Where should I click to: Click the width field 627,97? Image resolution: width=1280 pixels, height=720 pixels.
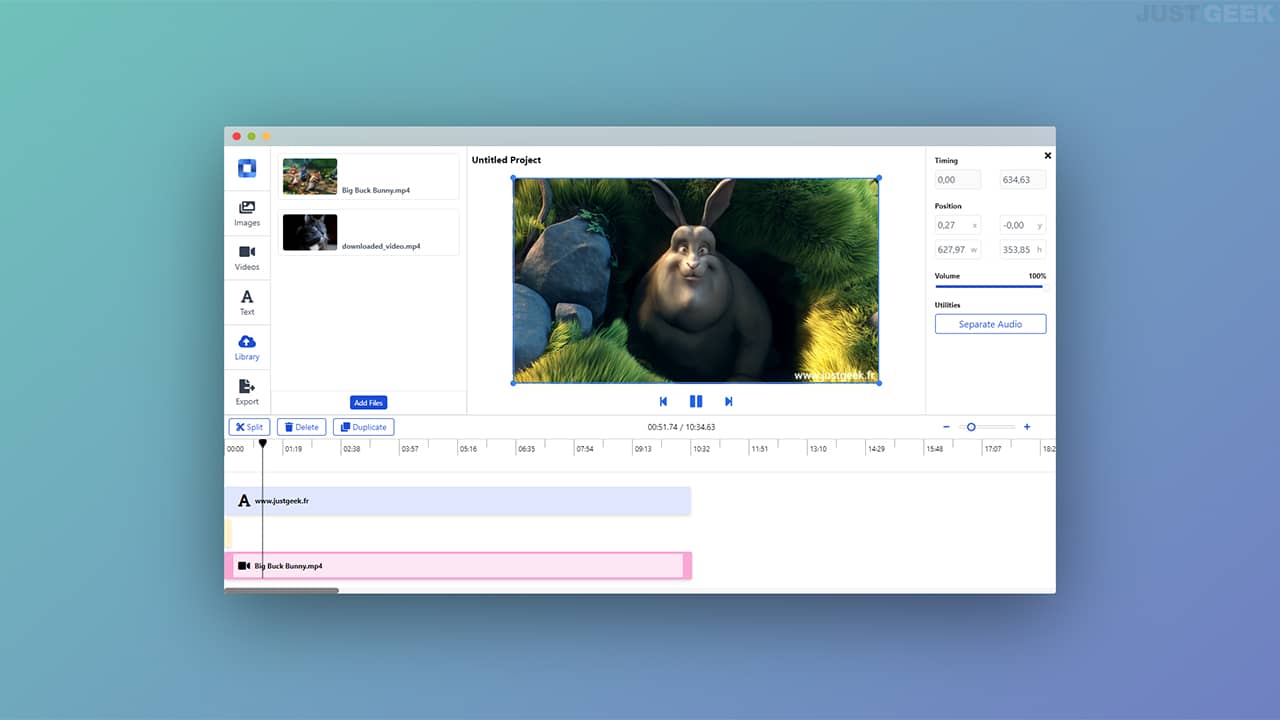click(958, 250)
